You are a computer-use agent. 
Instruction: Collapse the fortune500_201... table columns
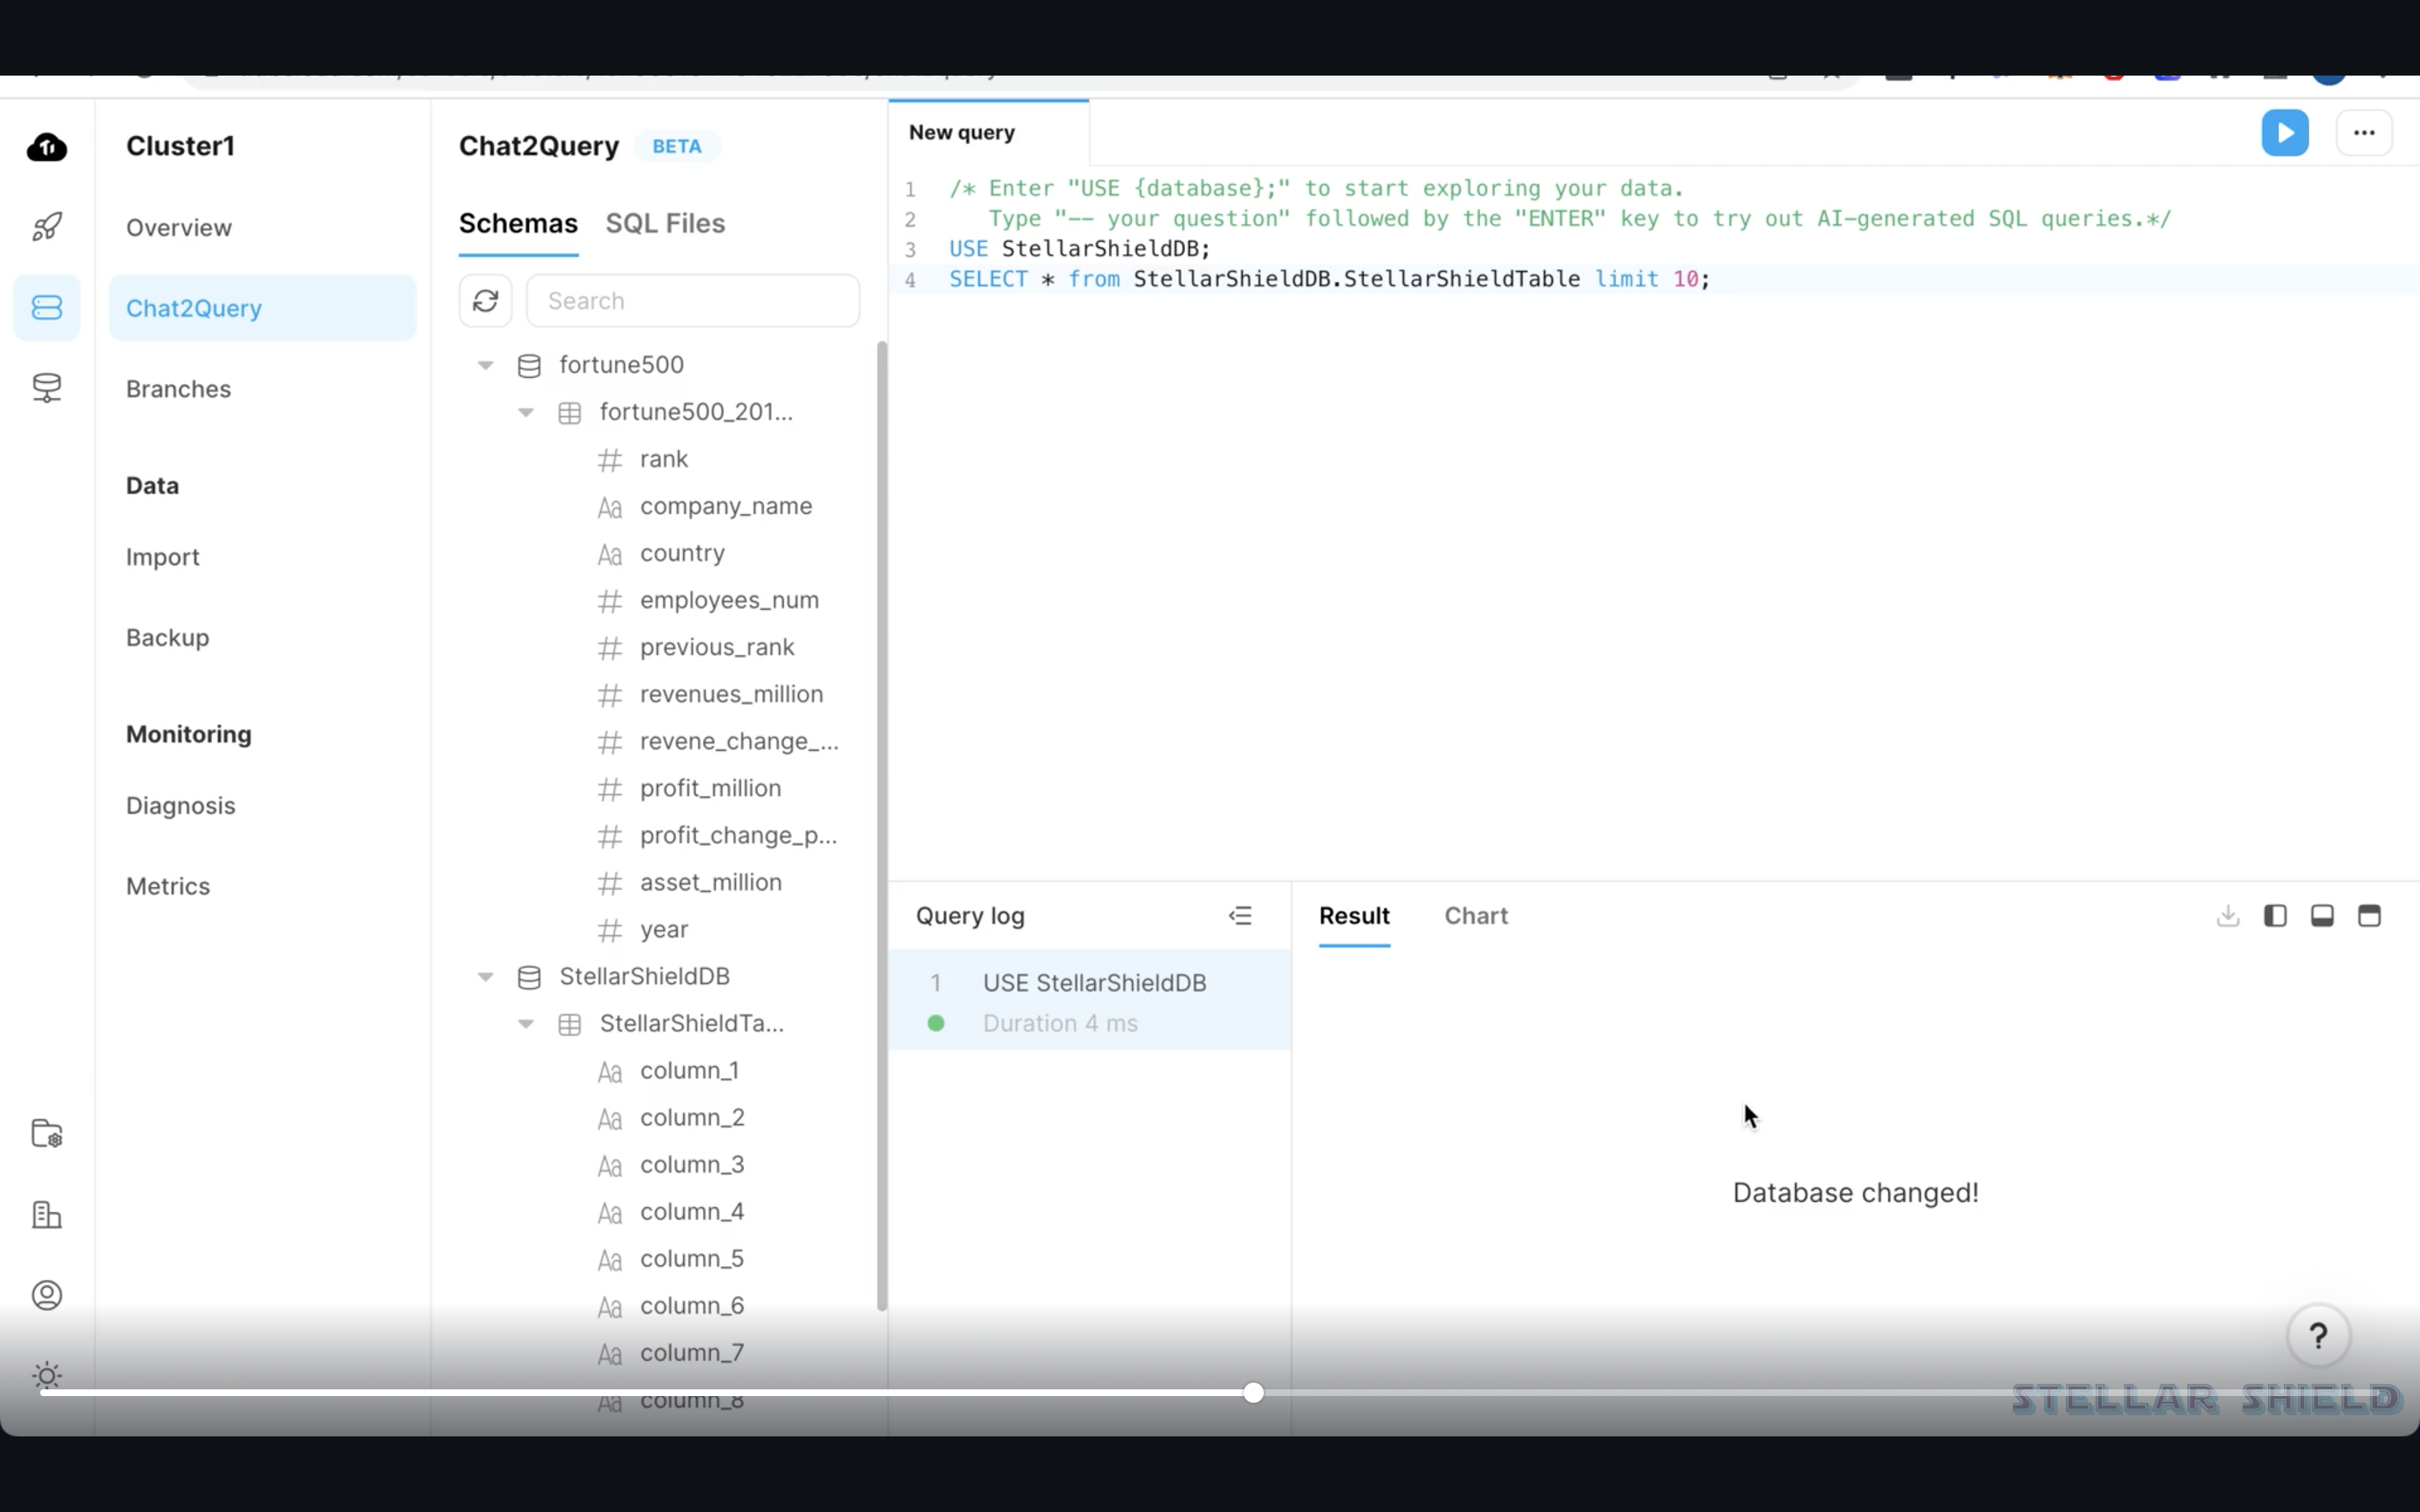click(x=526, y=412)
